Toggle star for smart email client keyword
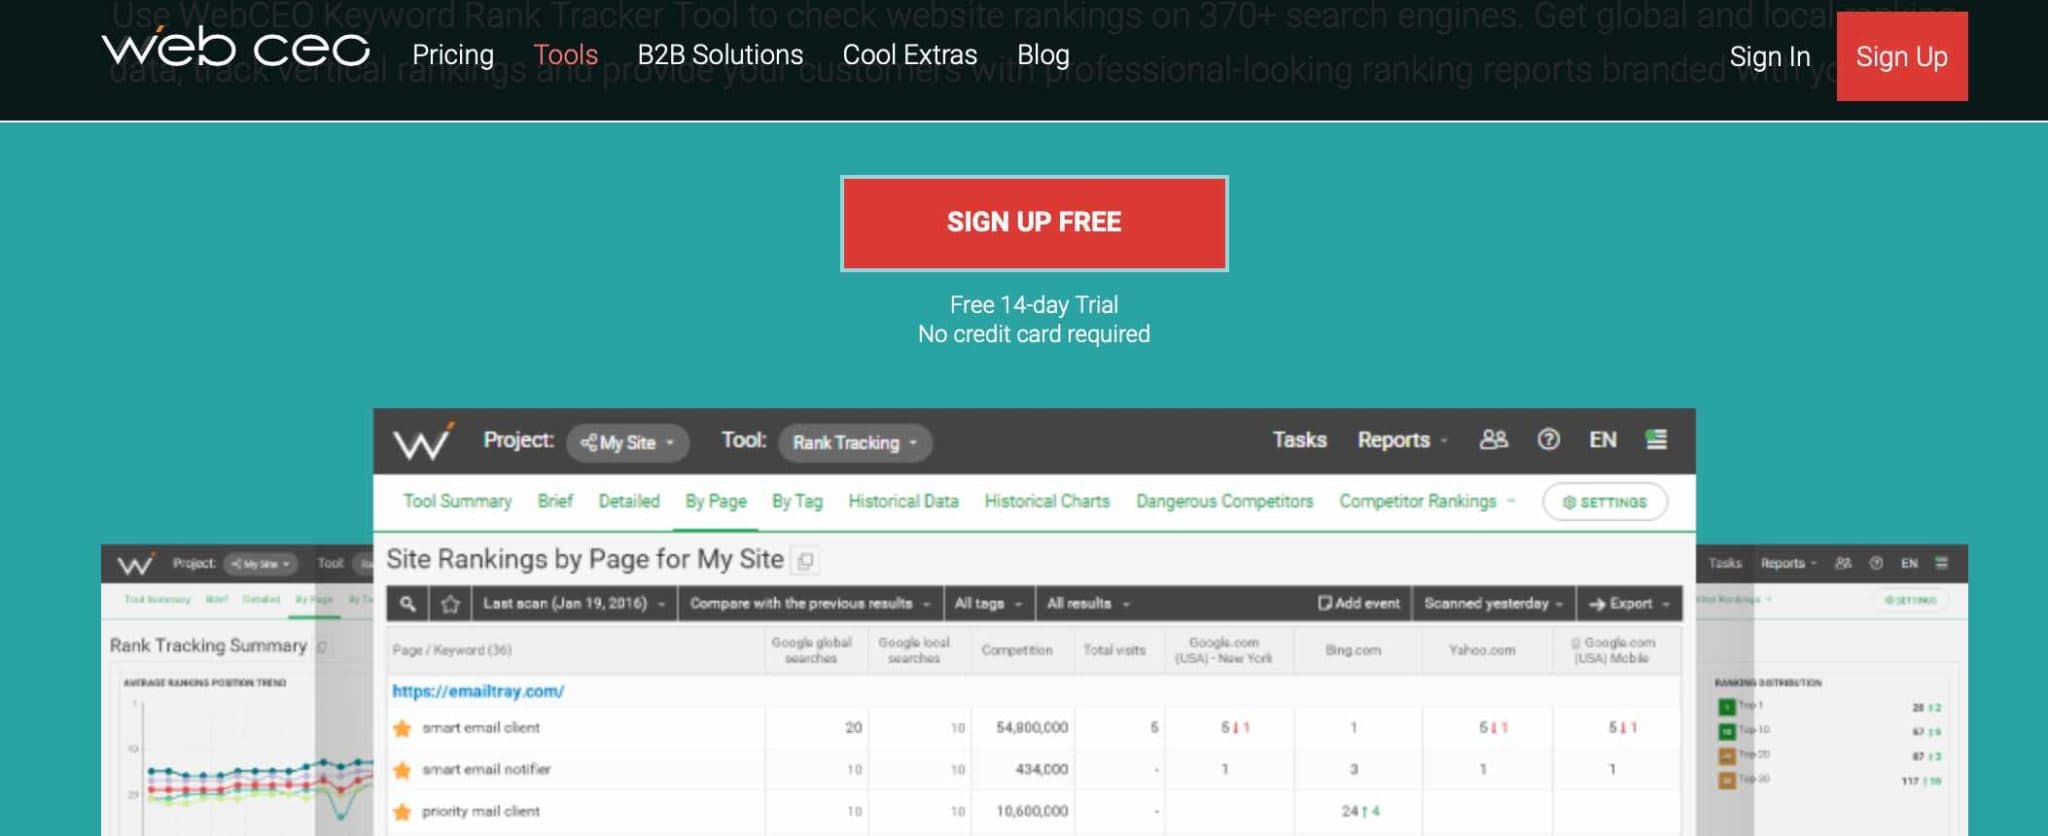Image resolution: width=2048 pixels, height=836 pixels. (x=402, y=728)
